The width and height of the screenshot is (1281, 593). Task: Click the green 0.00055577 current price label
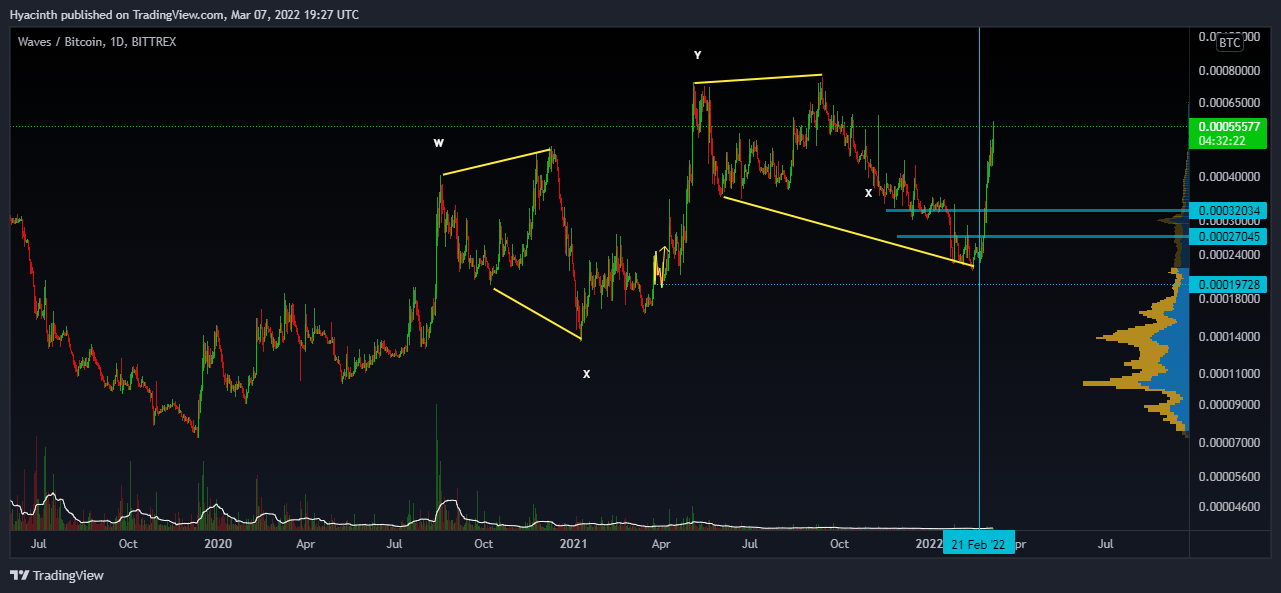1227,127
